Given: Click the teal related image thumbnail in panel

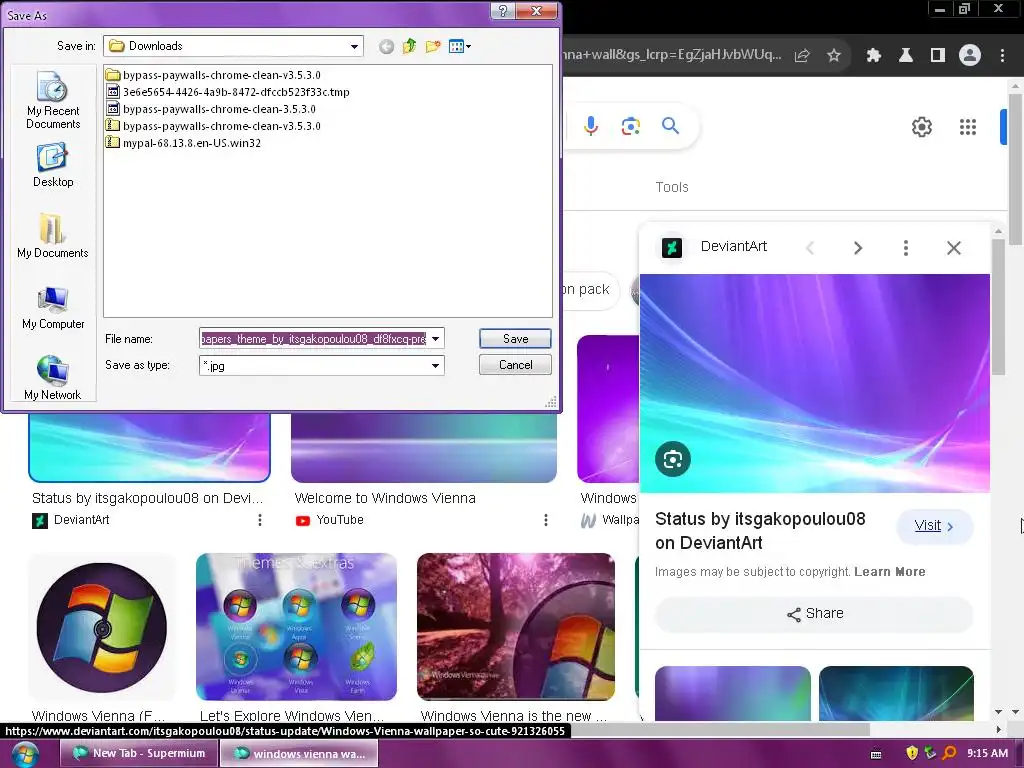Looking at the screenshot, I should tap(896, 694).
